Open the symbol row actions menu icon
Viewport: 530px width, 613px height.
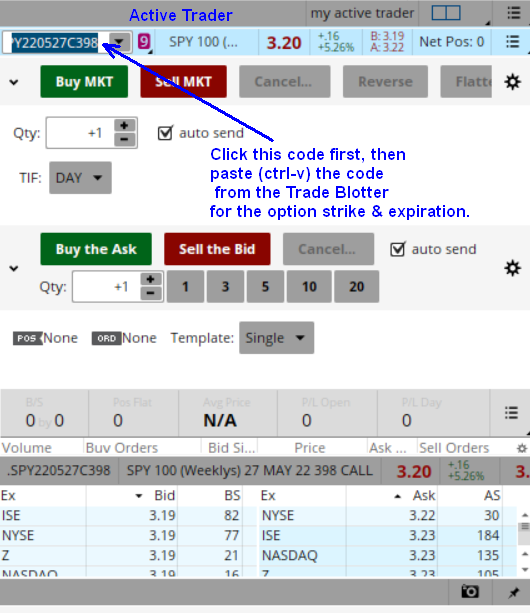(x=512, y=41)
